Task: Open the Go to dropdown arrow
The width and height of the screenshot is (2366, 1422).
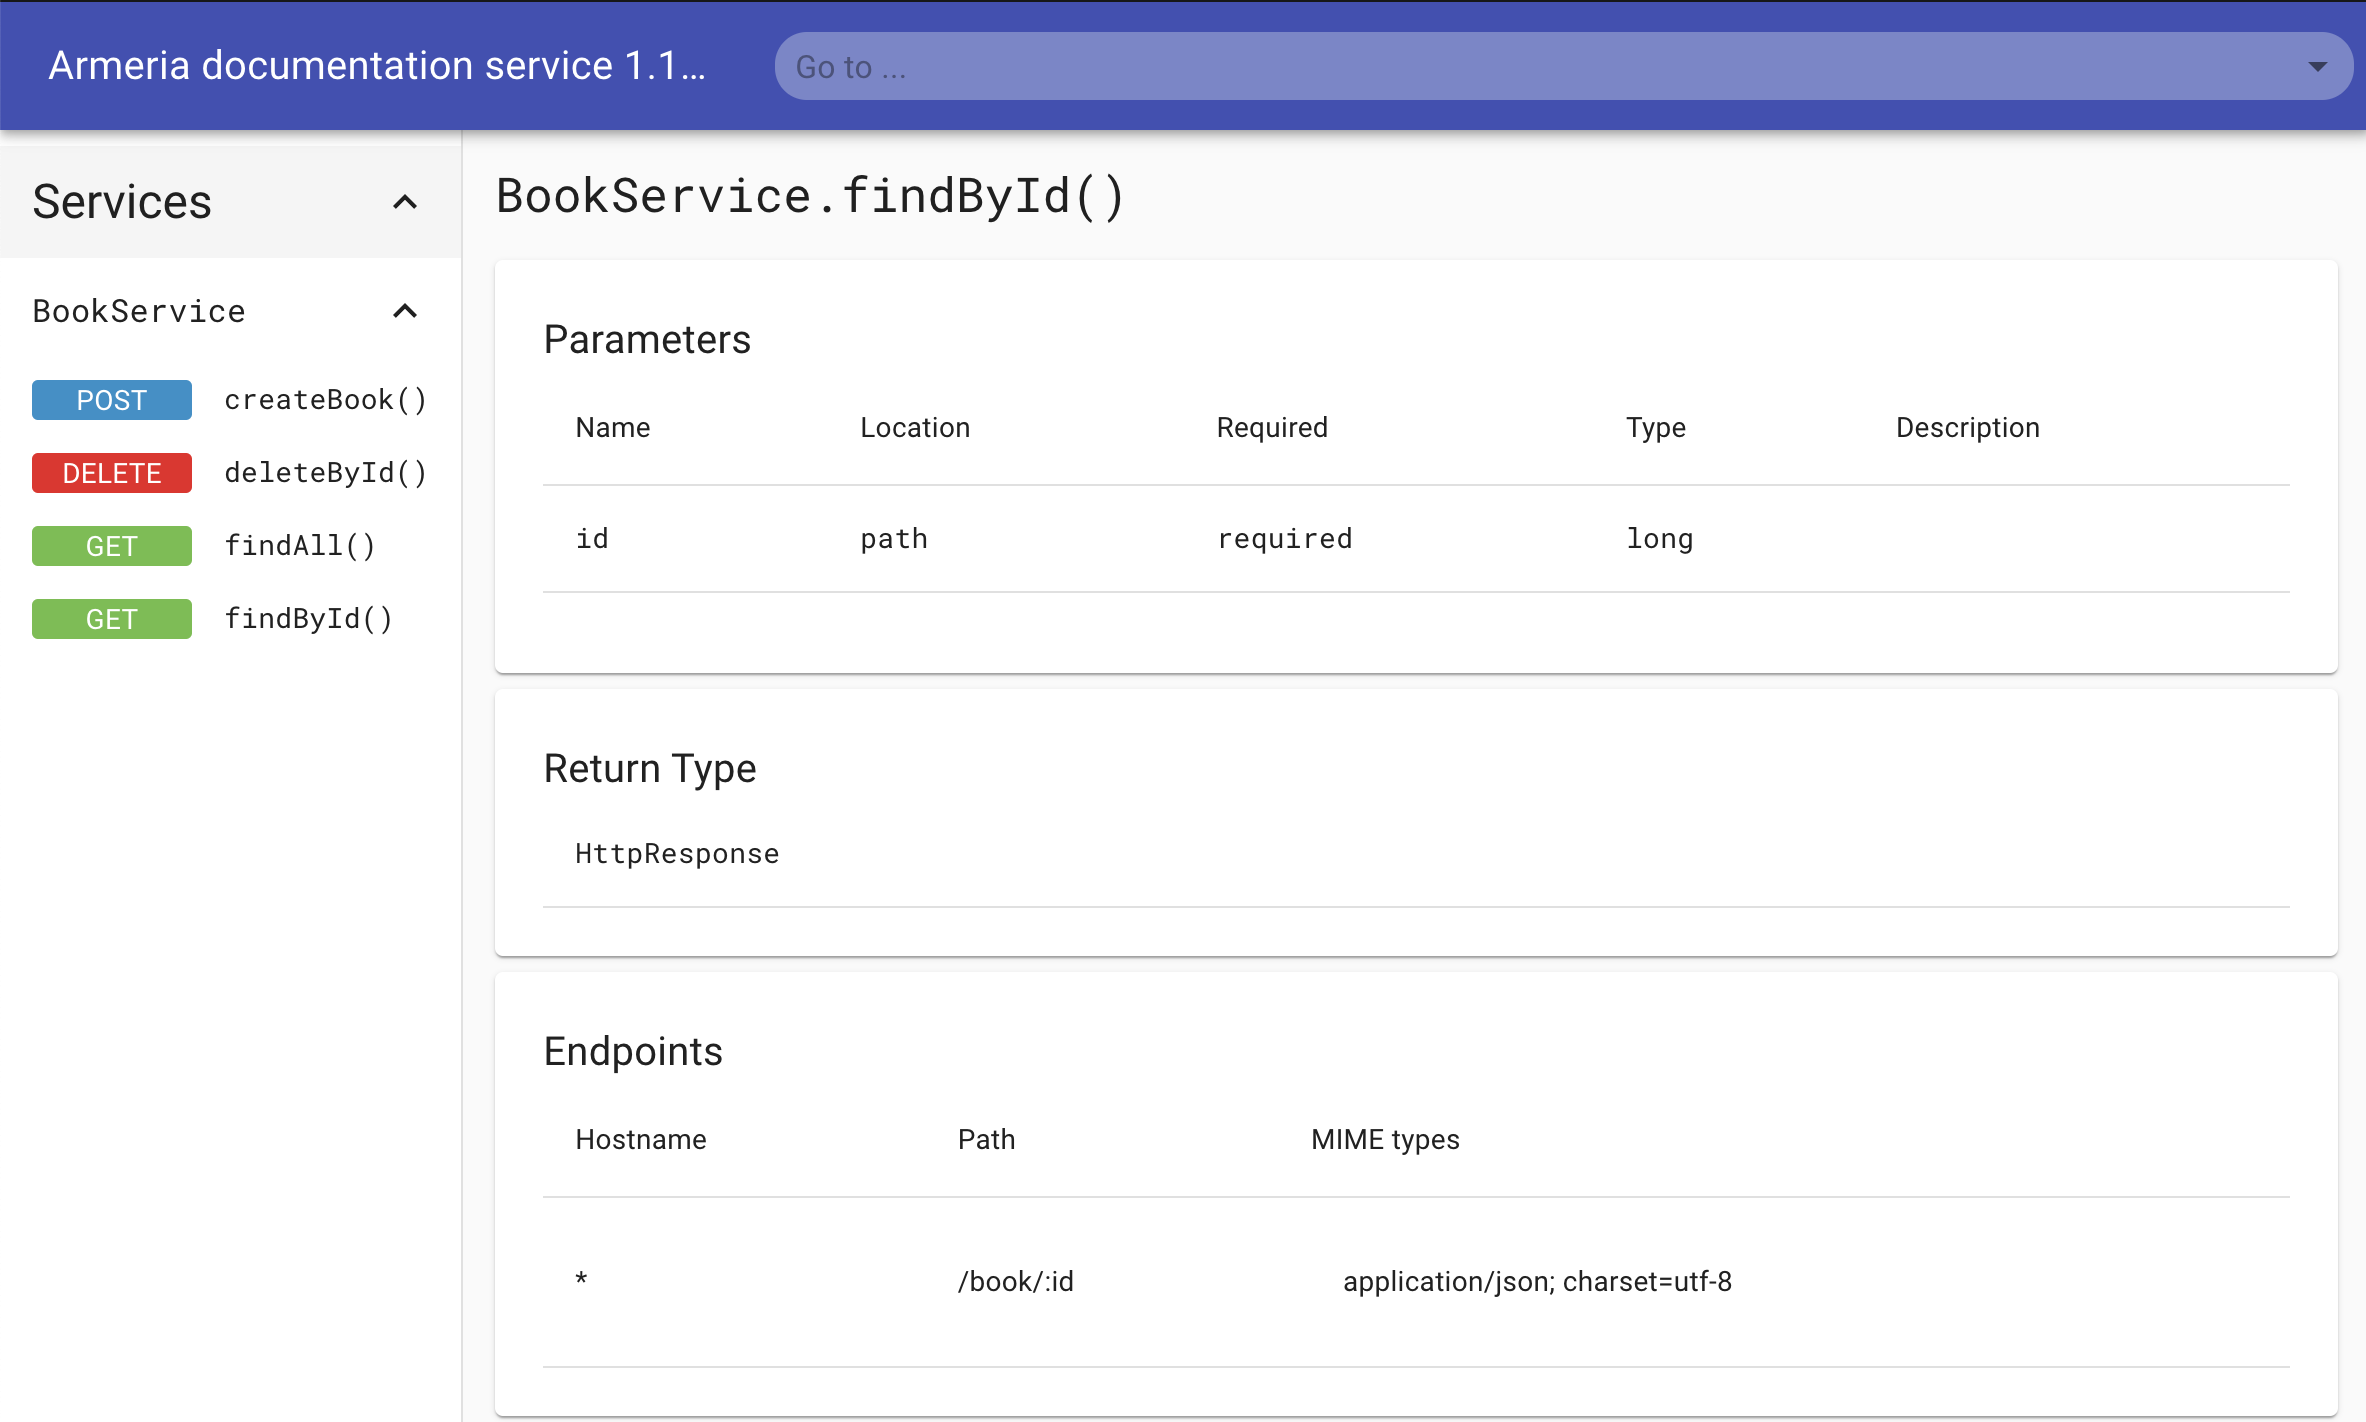Action: (2317, 67)
